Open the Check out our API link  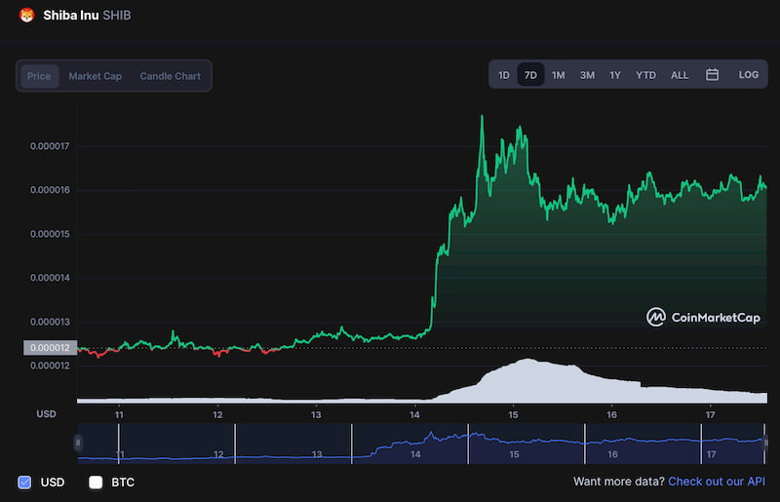[716, 482]
